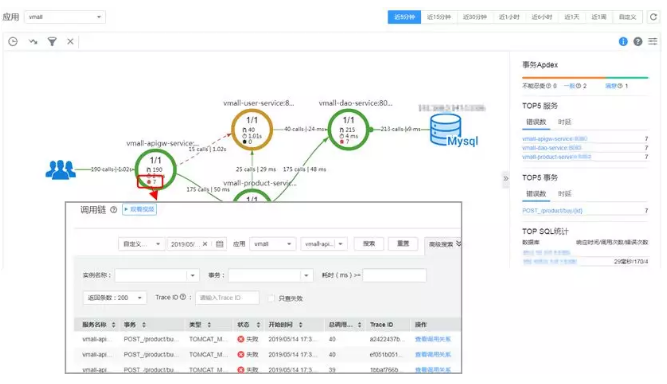Select the last 15 minutes time tab
Image resolution: width=667 pixels, height=384 pixels.
tap(439, 17)
